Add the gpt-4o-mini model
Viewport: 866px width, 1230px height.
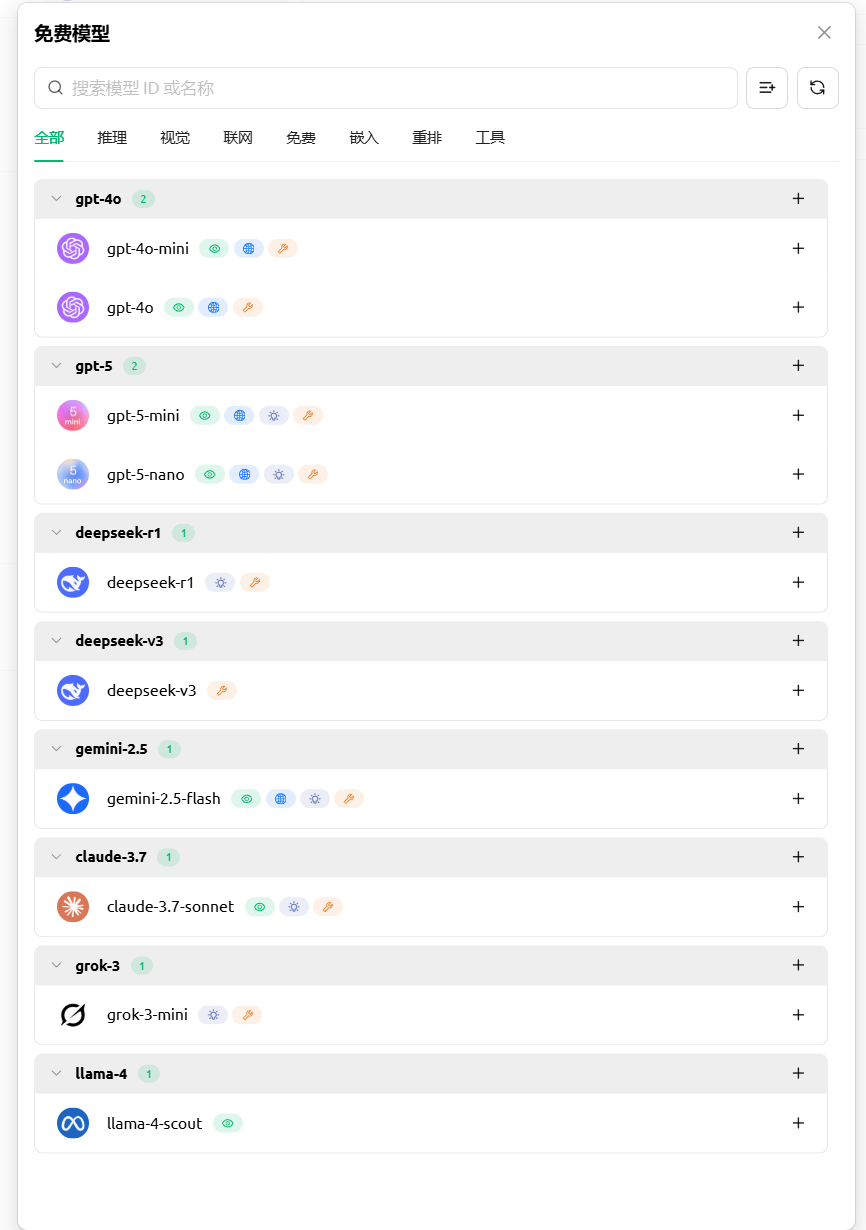[x=798, y=248]
